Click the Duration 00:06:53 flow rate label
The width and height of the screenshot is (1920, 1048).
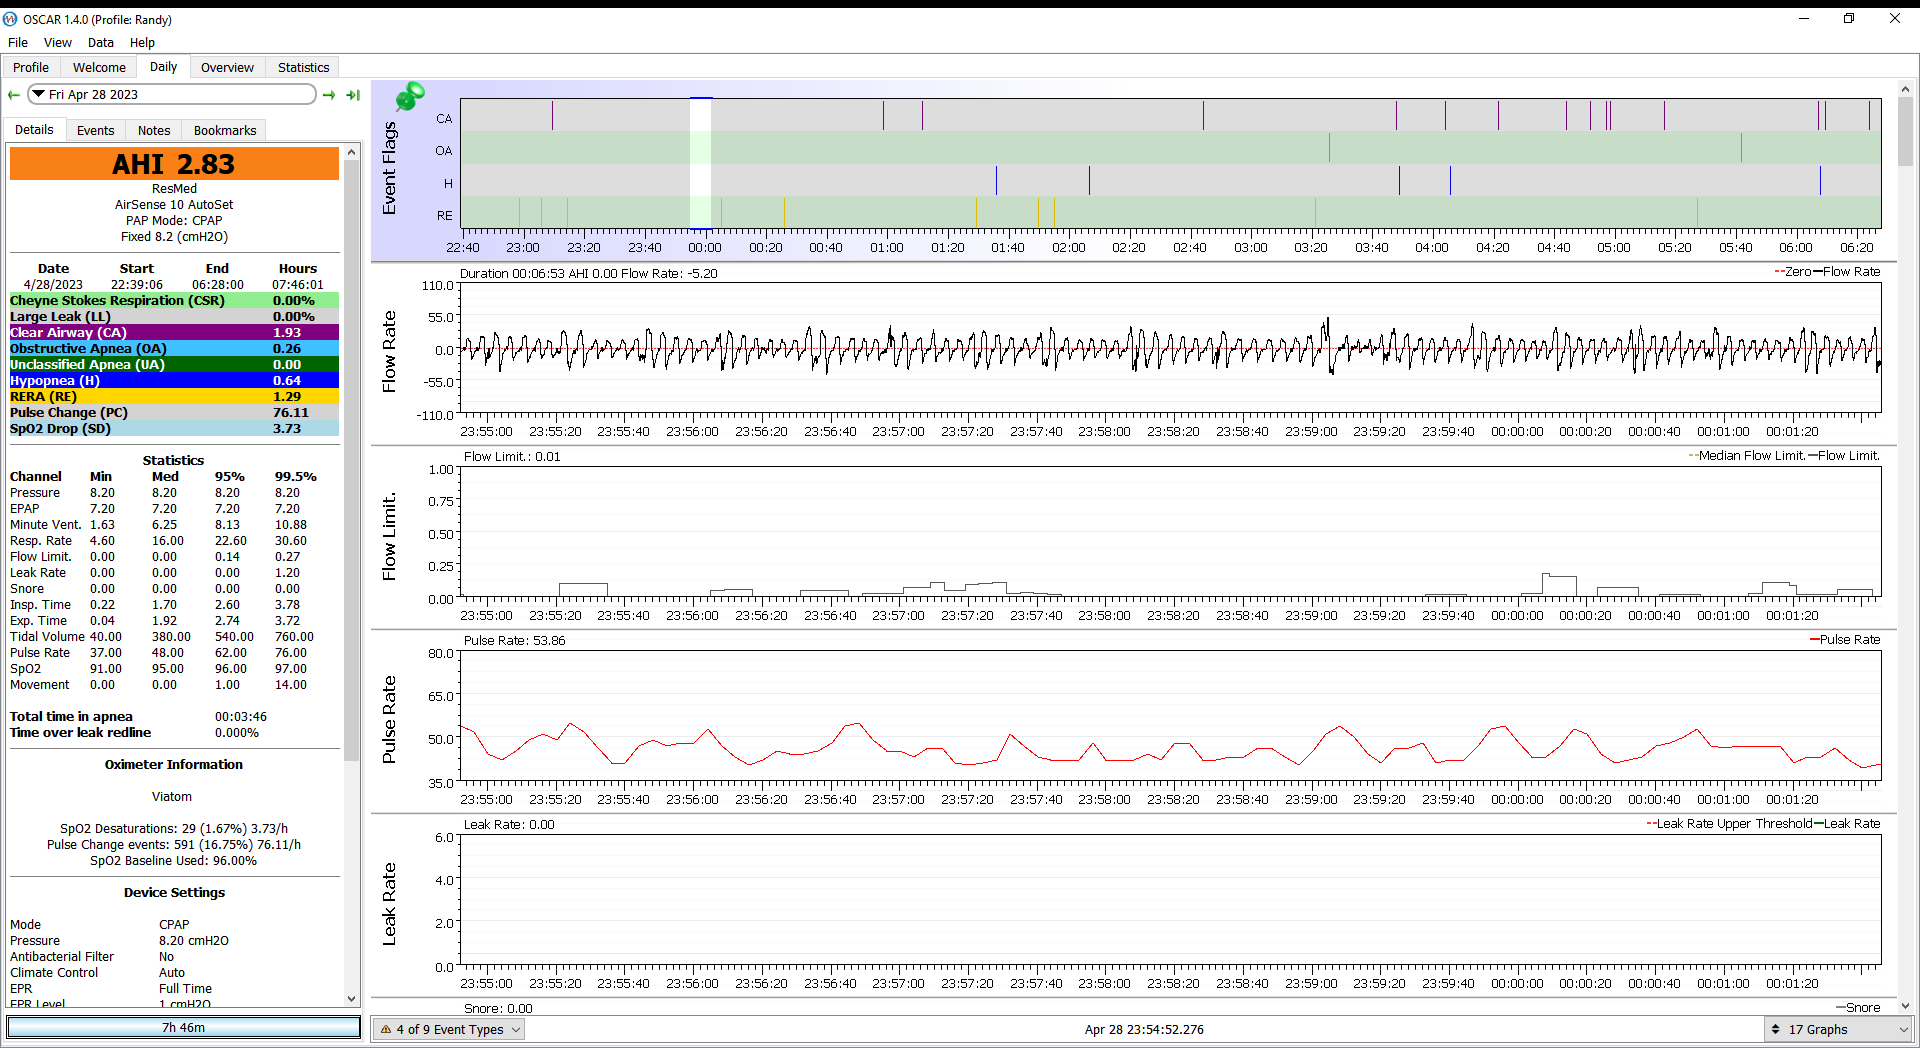(x=588, y=273)
